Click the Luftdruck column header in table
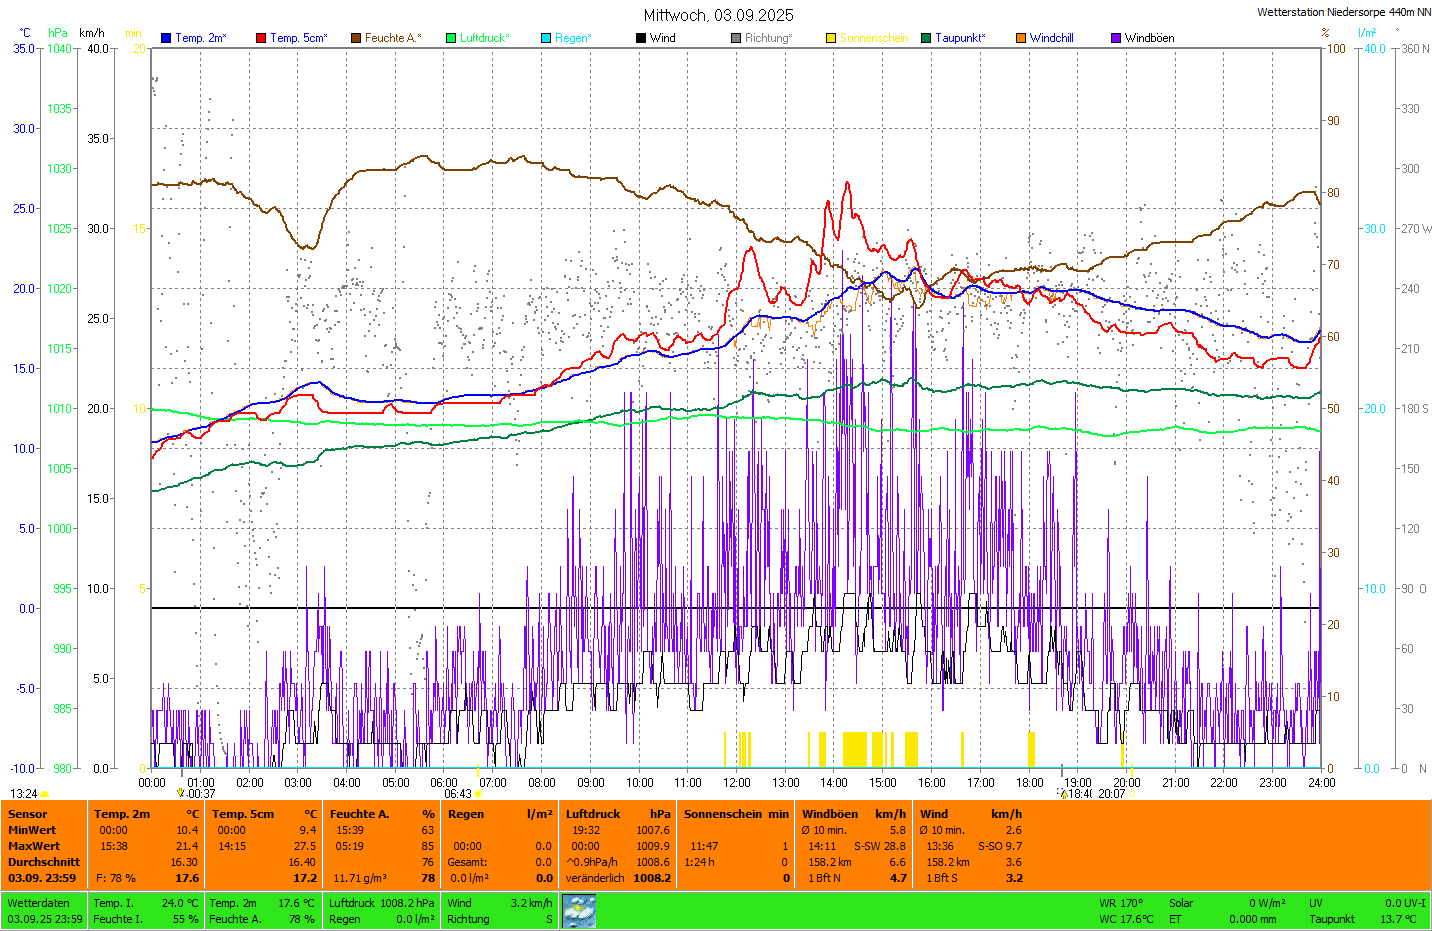This screenshot has width=1432, height=931. click(x=593, y=814)
